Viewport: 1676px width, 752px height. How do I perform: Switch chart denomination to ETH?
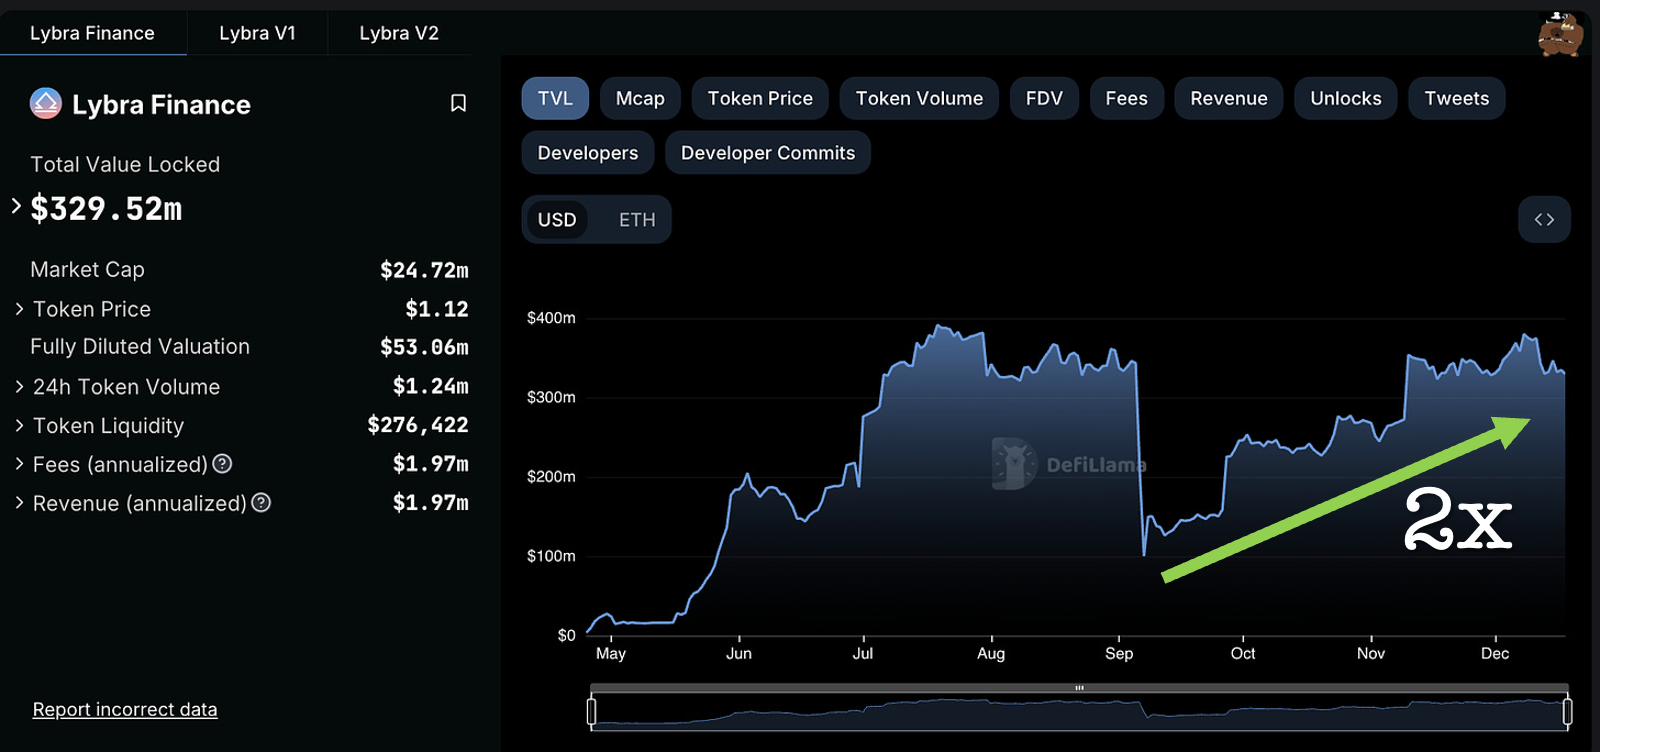[637, 220]
